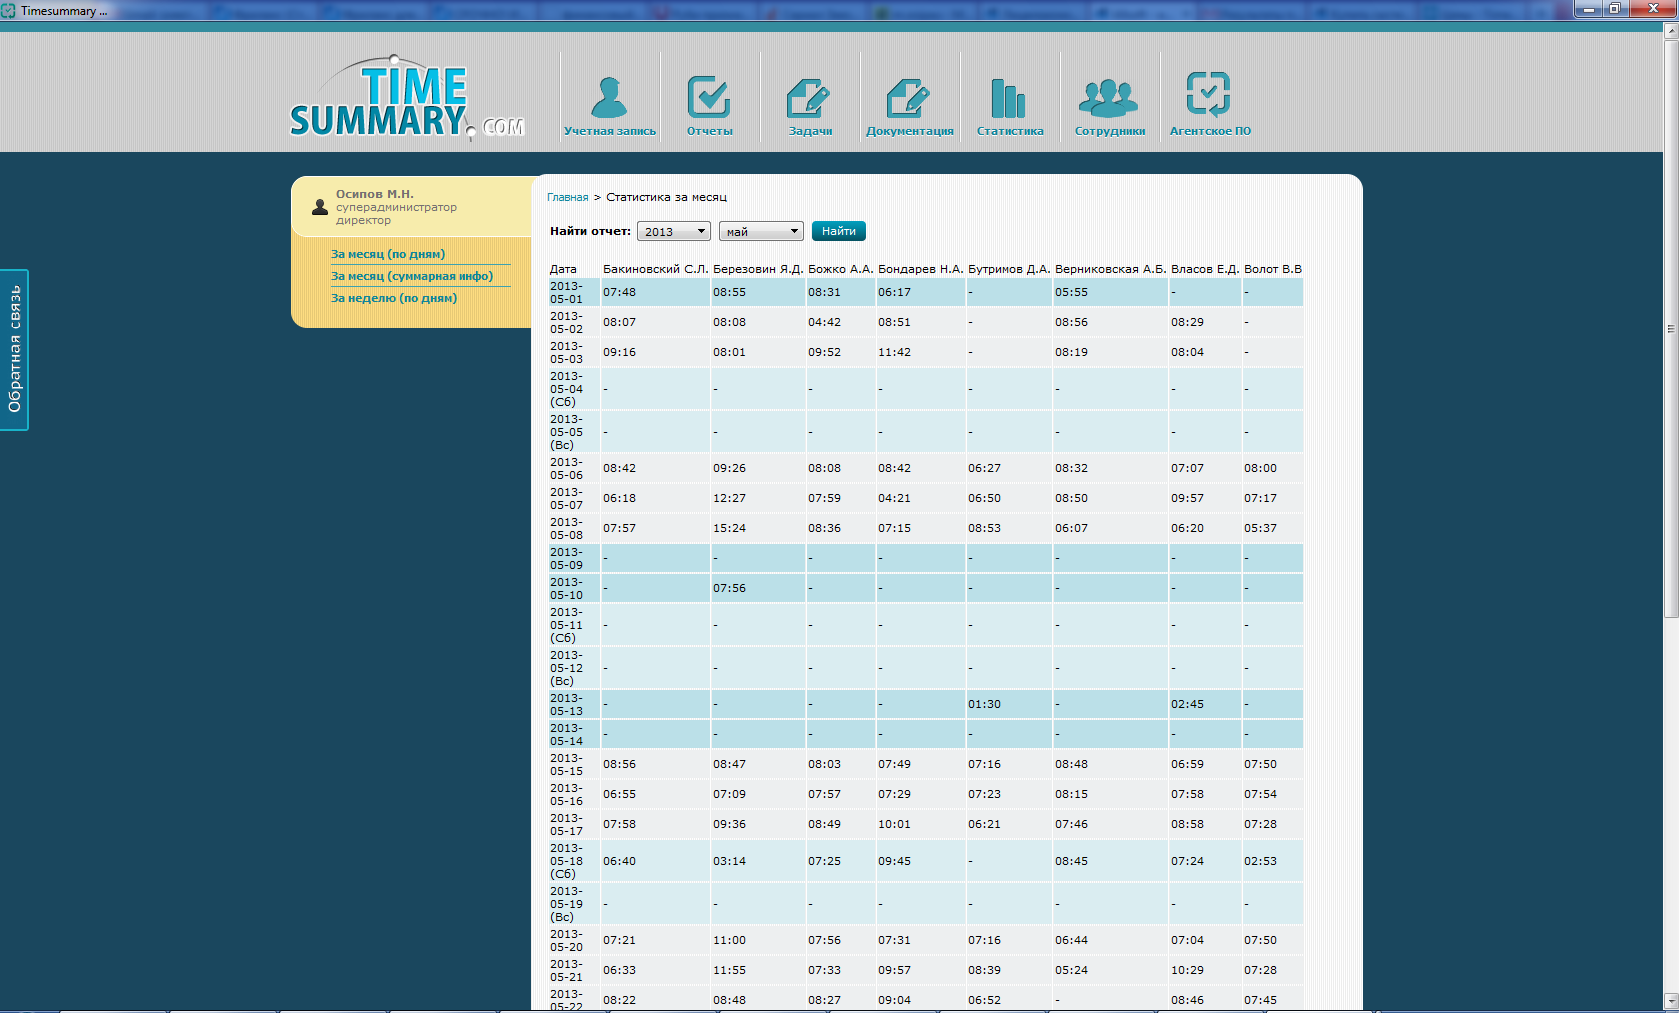Select the Статистика bar chart icon

click(1009, 99)
